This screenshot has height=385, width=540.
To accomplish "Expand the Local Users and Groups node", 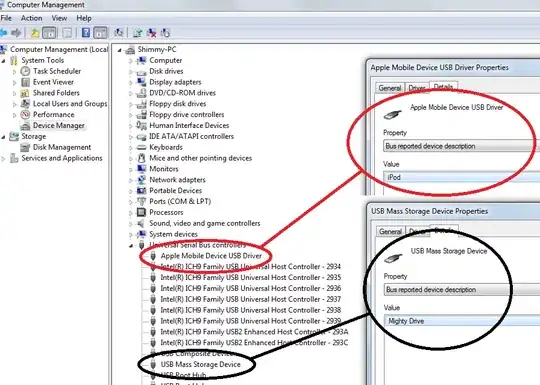I will [x=14, y=104].
